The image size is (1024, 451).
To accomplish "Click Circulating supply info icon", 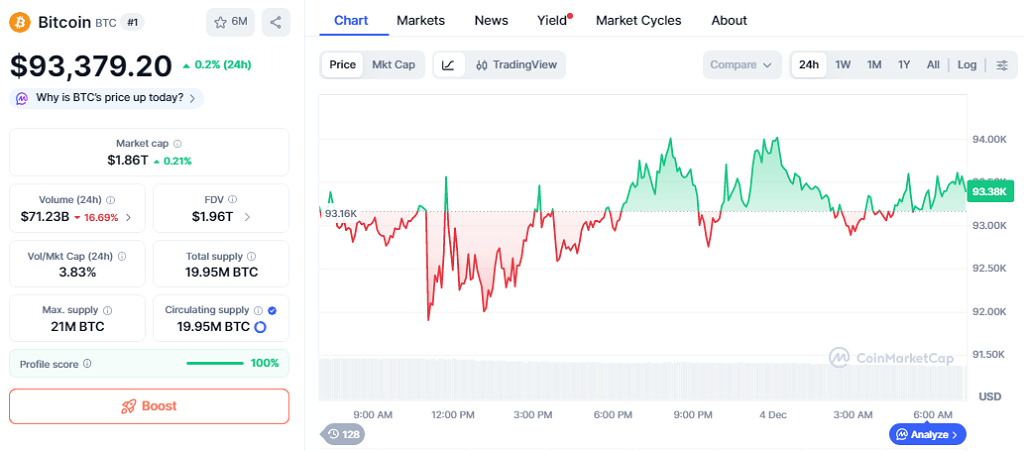I will (259, 310).
